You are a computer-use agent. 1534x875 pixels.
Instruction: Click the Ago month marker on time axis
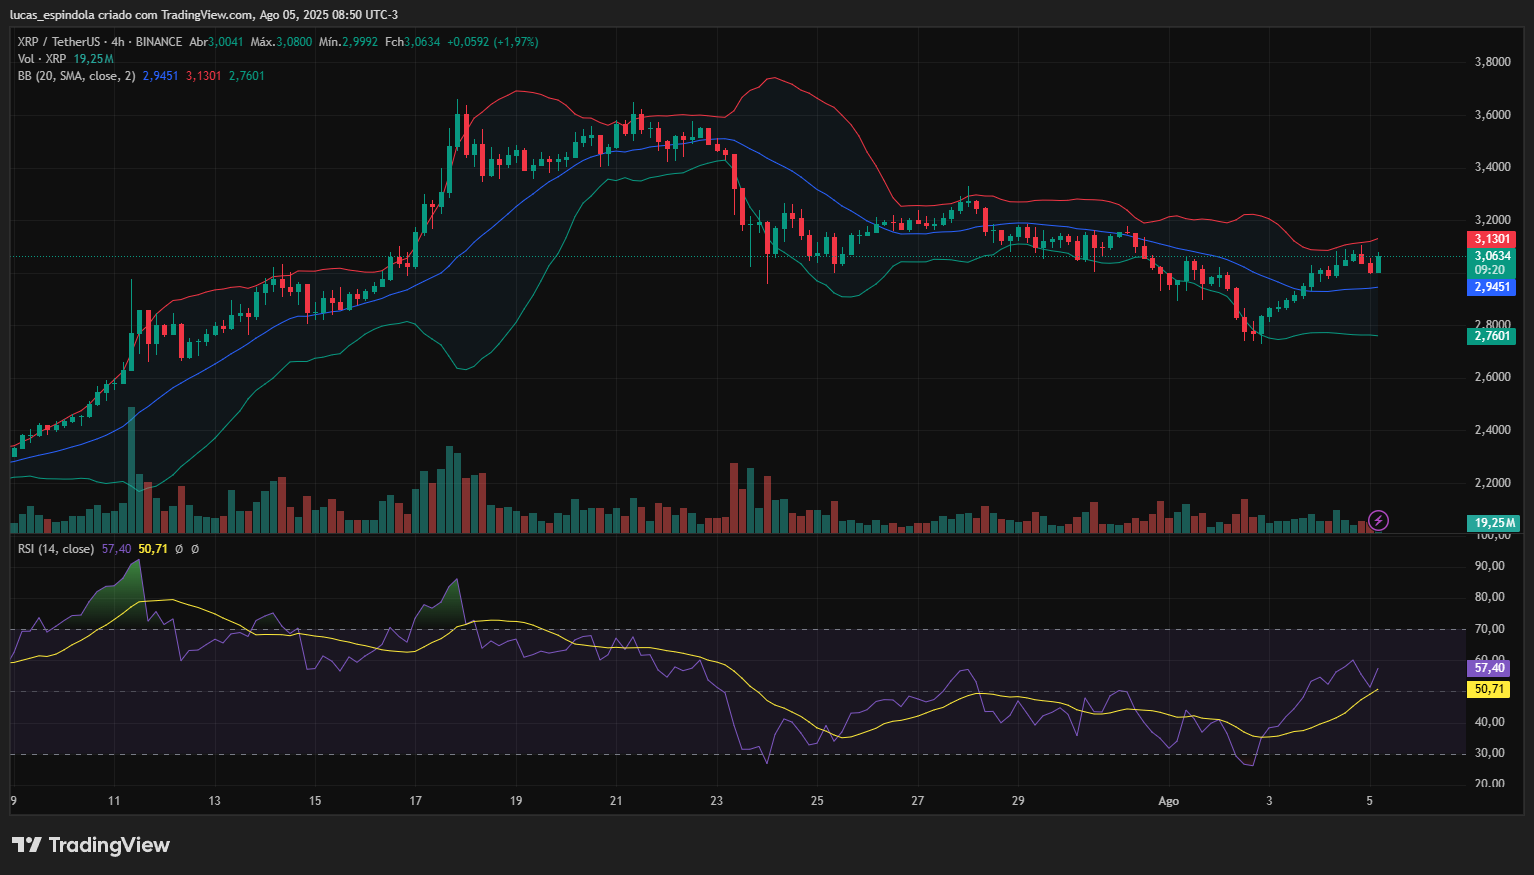1168,801
